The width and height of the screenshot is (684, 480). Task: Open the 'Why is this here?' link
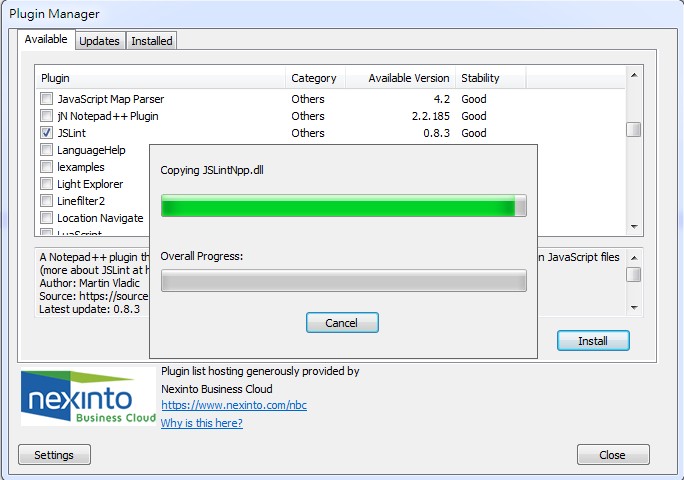[202, 423]
